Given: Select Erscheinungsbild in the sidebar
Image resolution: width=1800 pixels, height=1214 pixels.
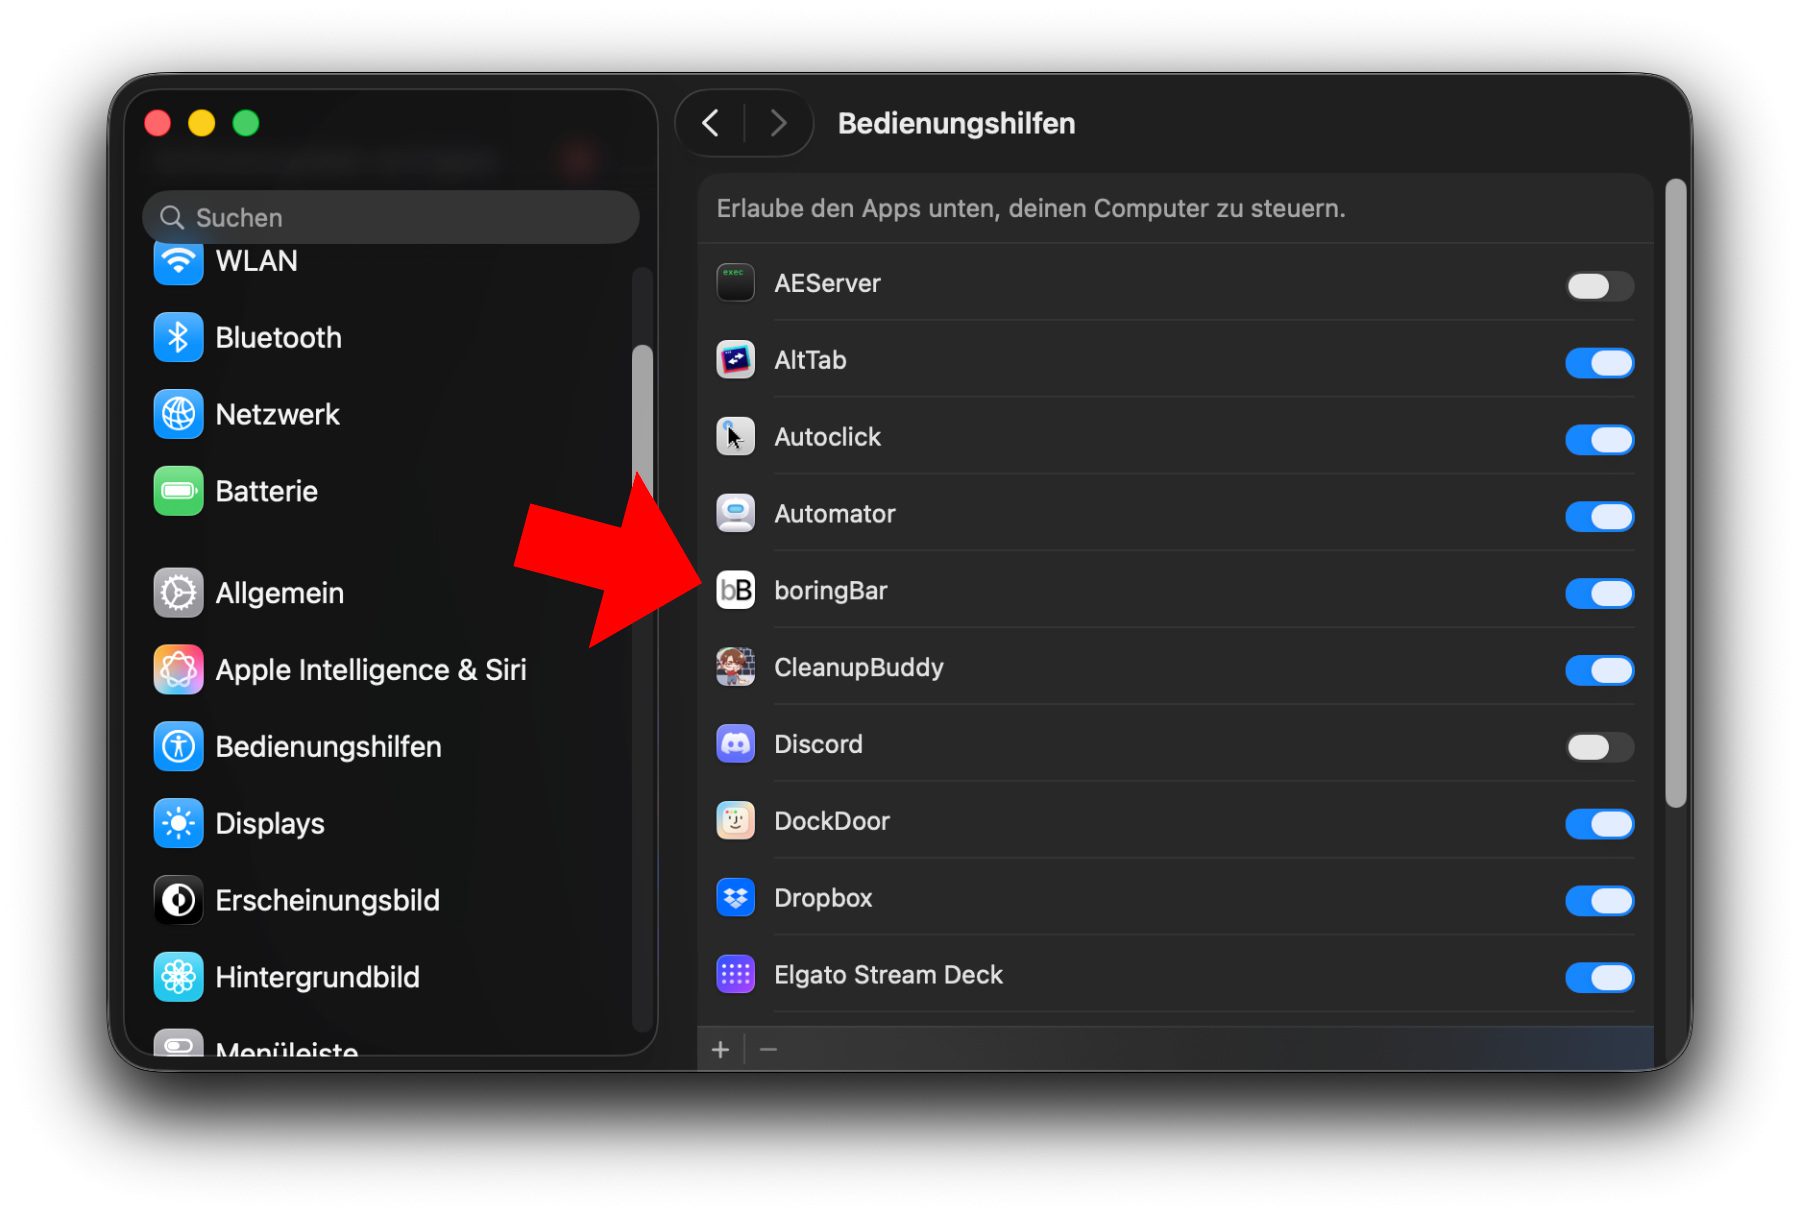Looking at the screenshot, I should pos(328,901).
